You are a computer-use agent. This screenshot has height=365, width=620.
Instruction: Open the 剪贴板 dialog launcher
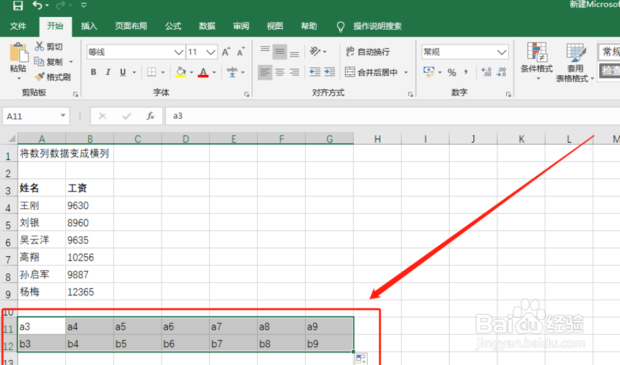click(75, 94)
